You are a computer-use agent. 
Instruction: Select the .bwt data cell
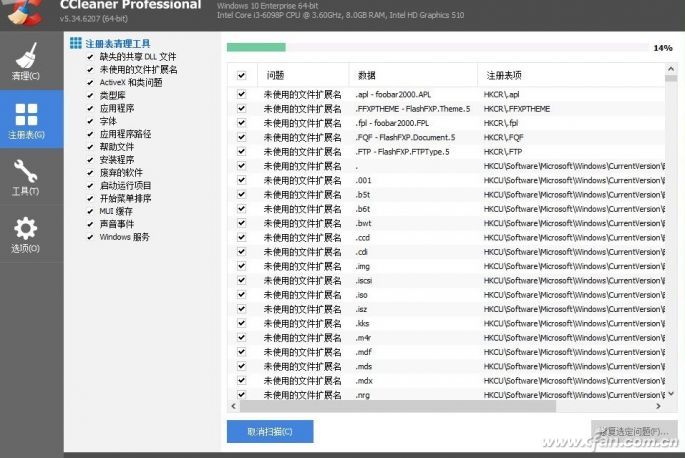[x=363, y=223]
